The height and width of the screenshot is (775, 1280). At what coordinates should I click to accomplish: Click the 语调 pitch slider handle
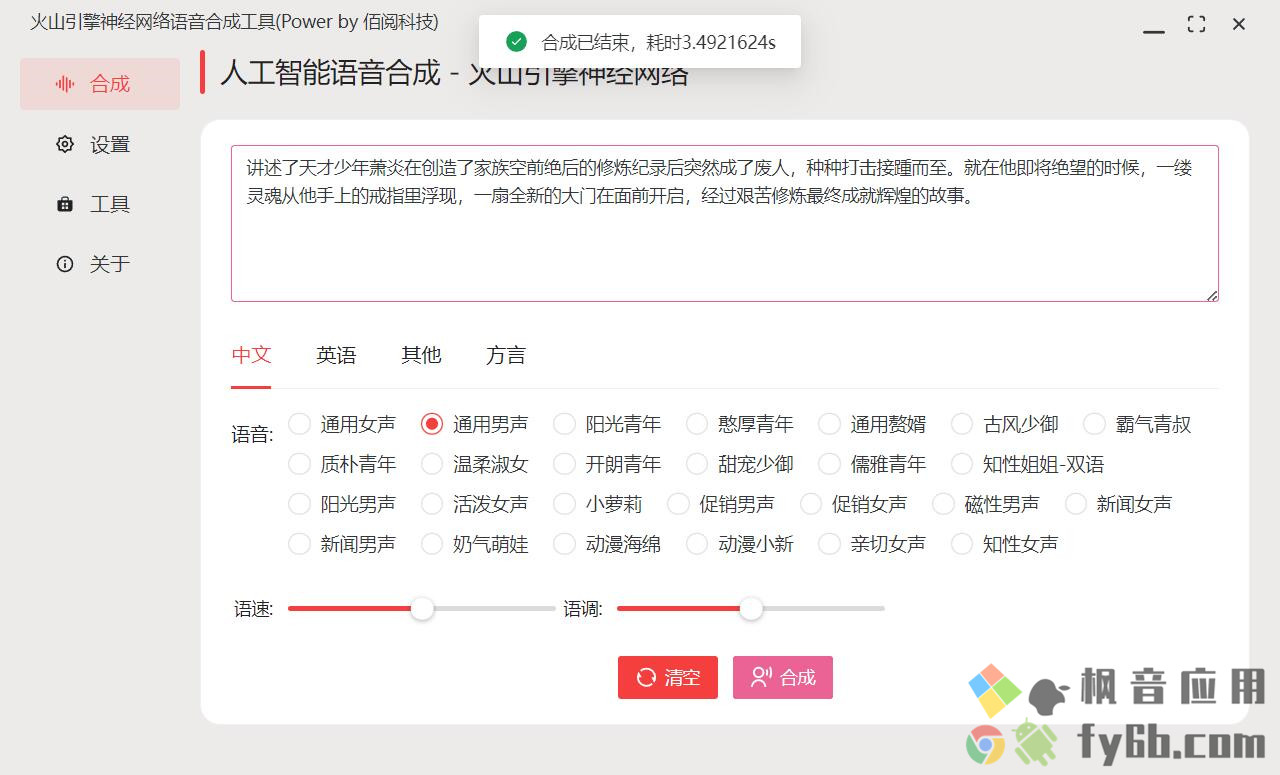click(x=751, y=608)
